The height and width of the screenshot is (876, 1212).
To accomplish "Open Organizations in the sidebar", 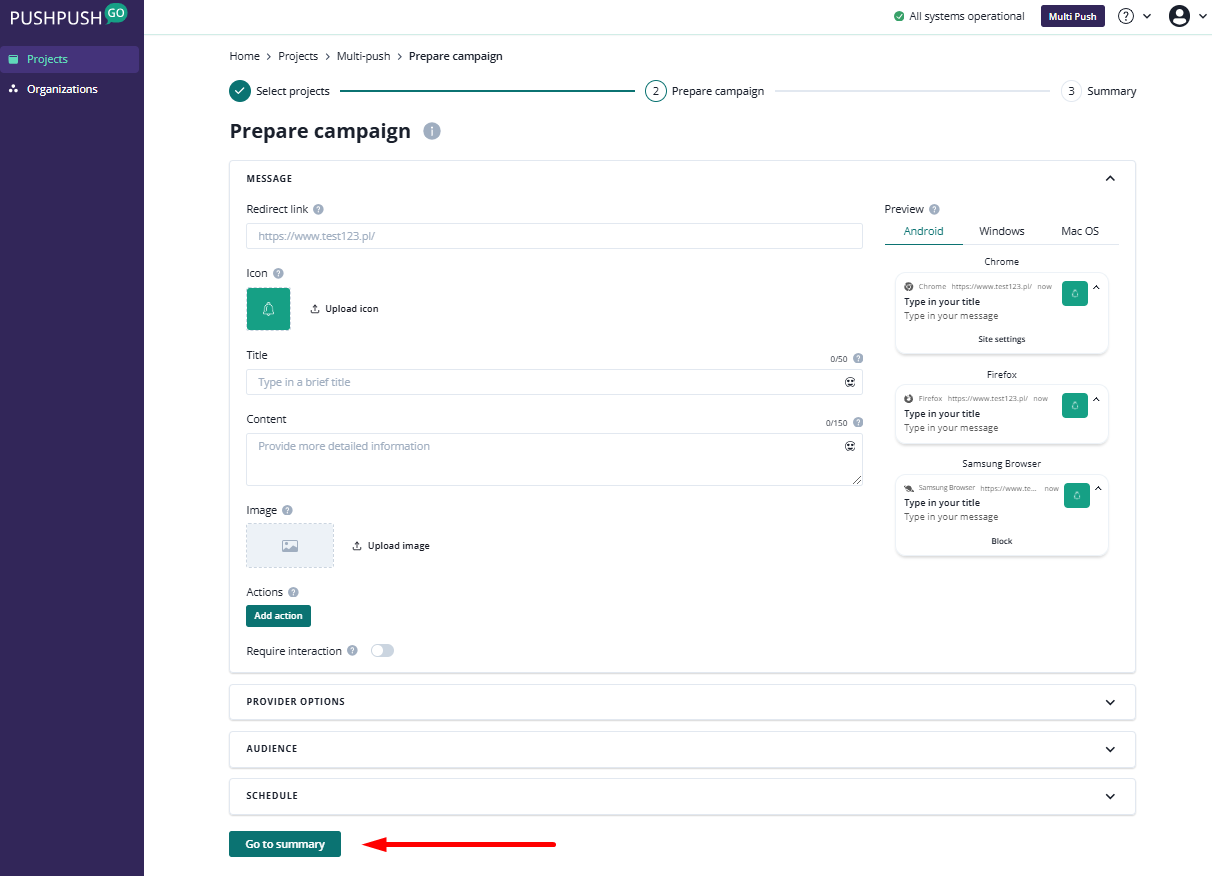I will (x=62, y=89).
